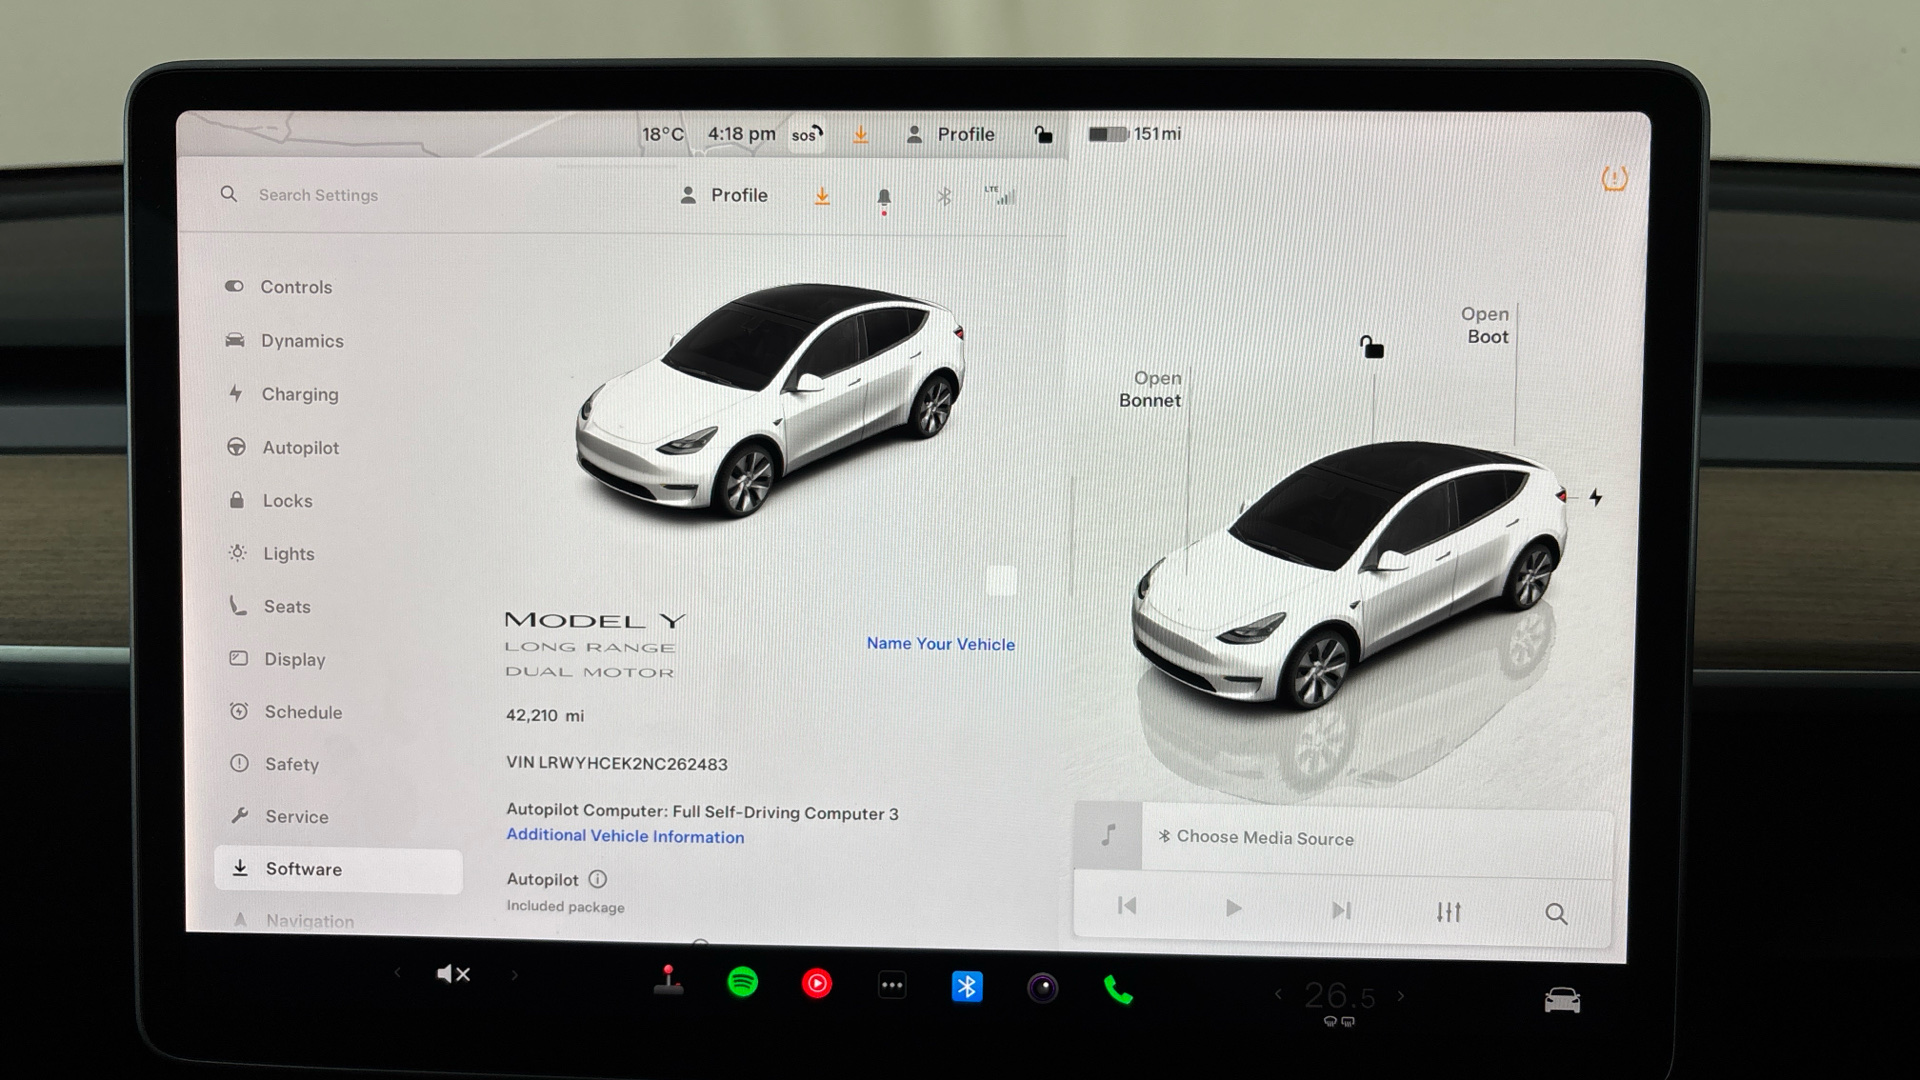Screen dimensions: 1920x1080
Task: Click the Name Your Vehicle link
Action: (940, 644)
